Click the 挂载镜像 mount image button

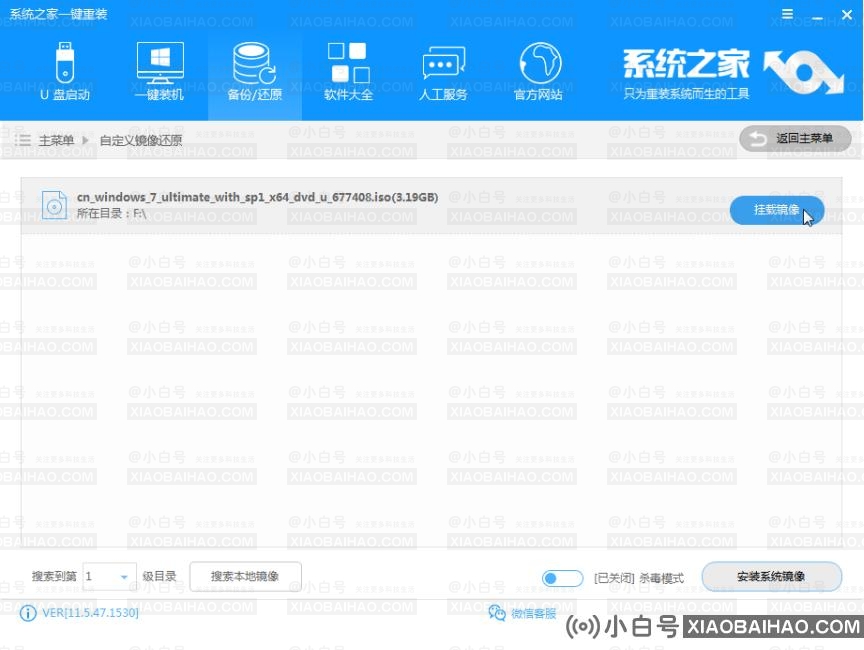(x=777, y=210)
